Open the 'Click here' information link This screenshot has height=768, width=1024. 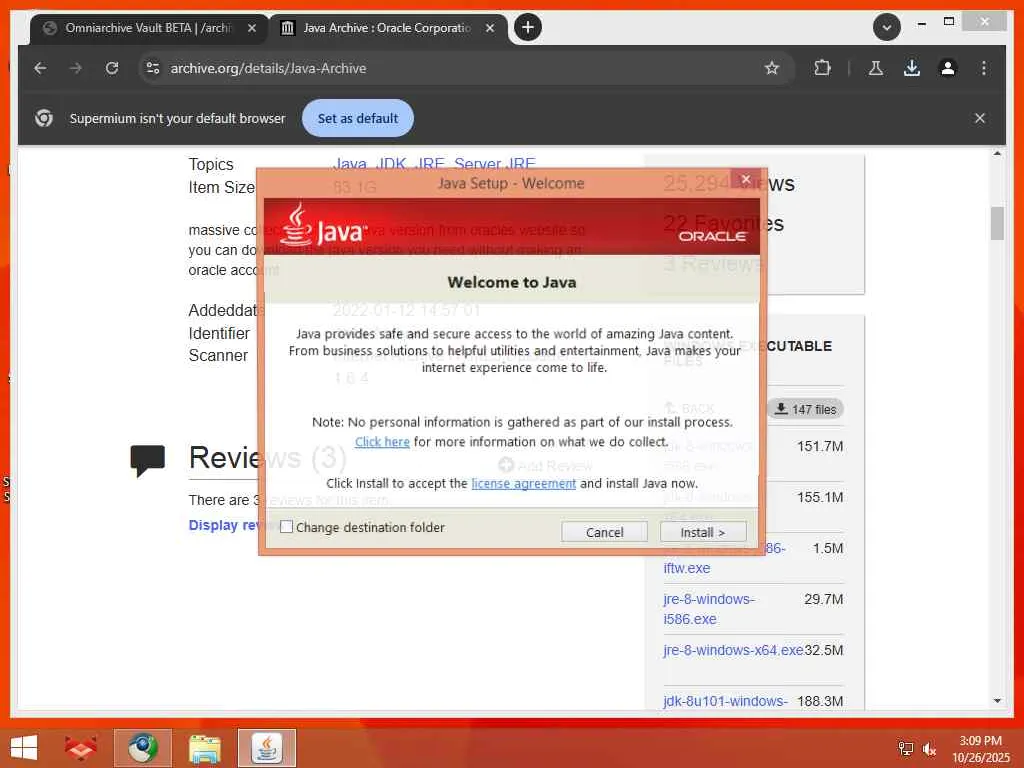click(x=382, y=441)
